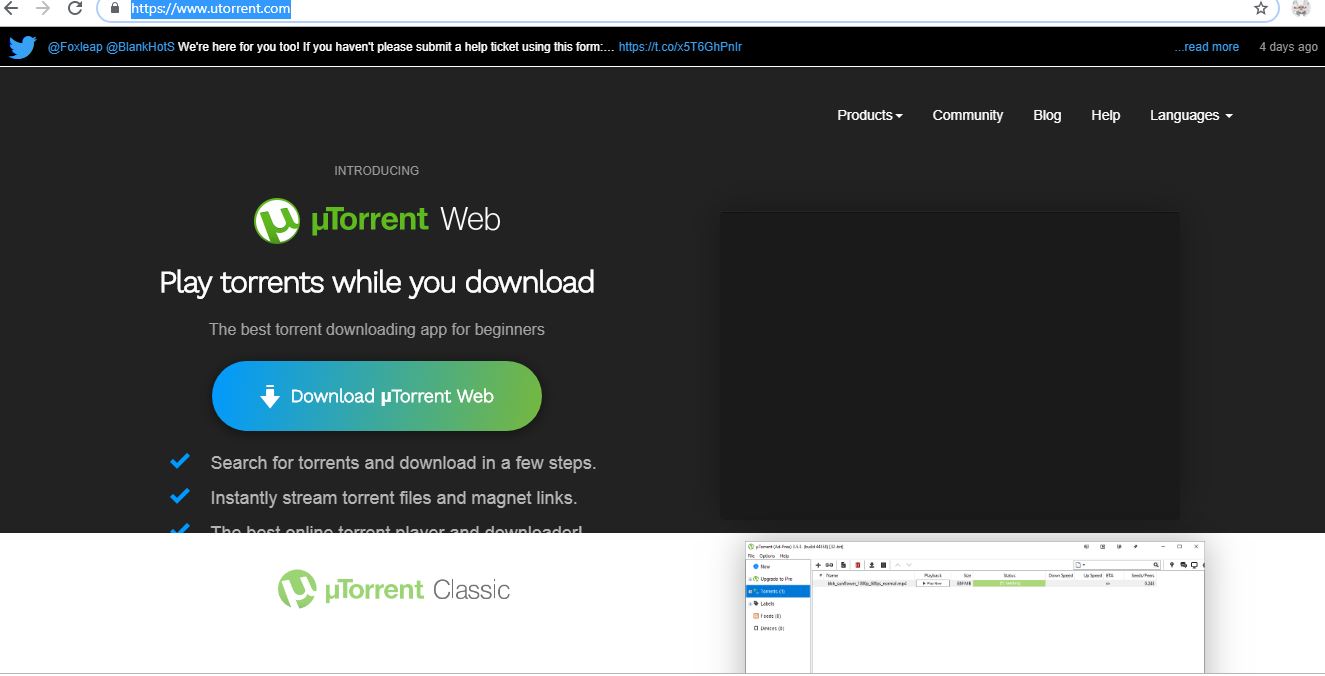
Task: Go back with the browser back arrow
Action: pyautogui.click(x=12, y=8)
